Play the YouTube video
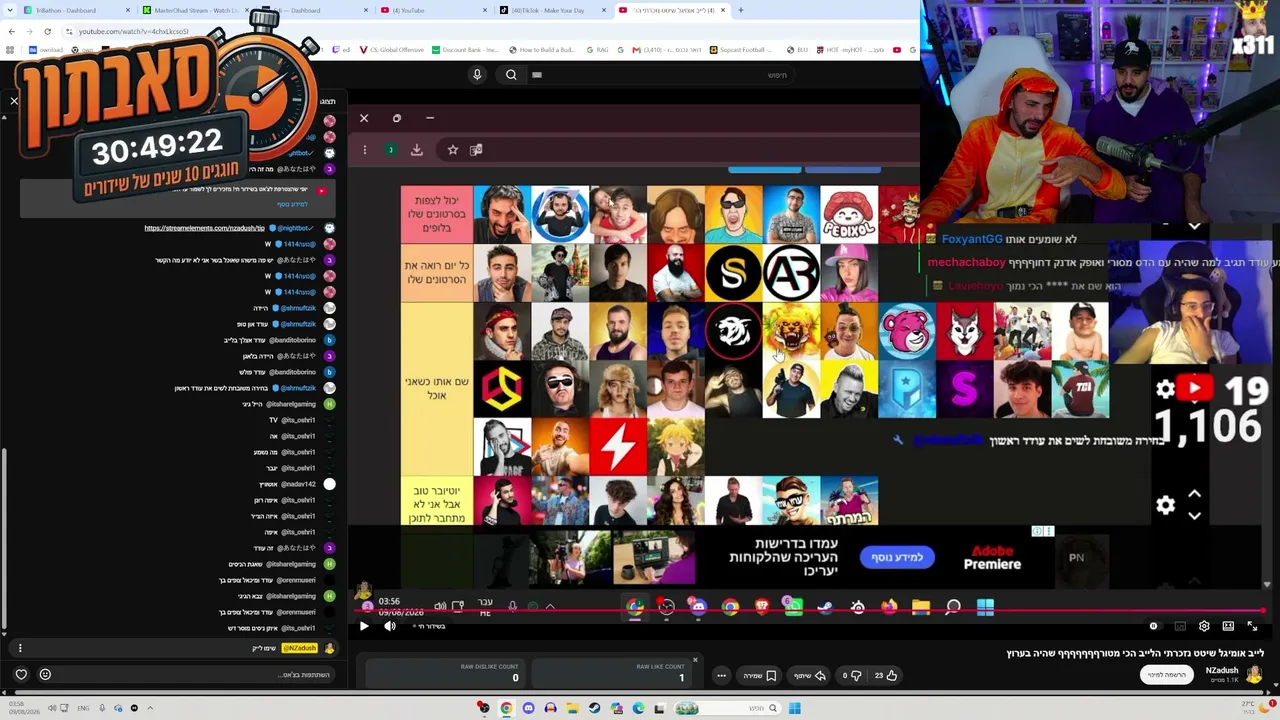 pyautogui.click(x=364, y=626)
